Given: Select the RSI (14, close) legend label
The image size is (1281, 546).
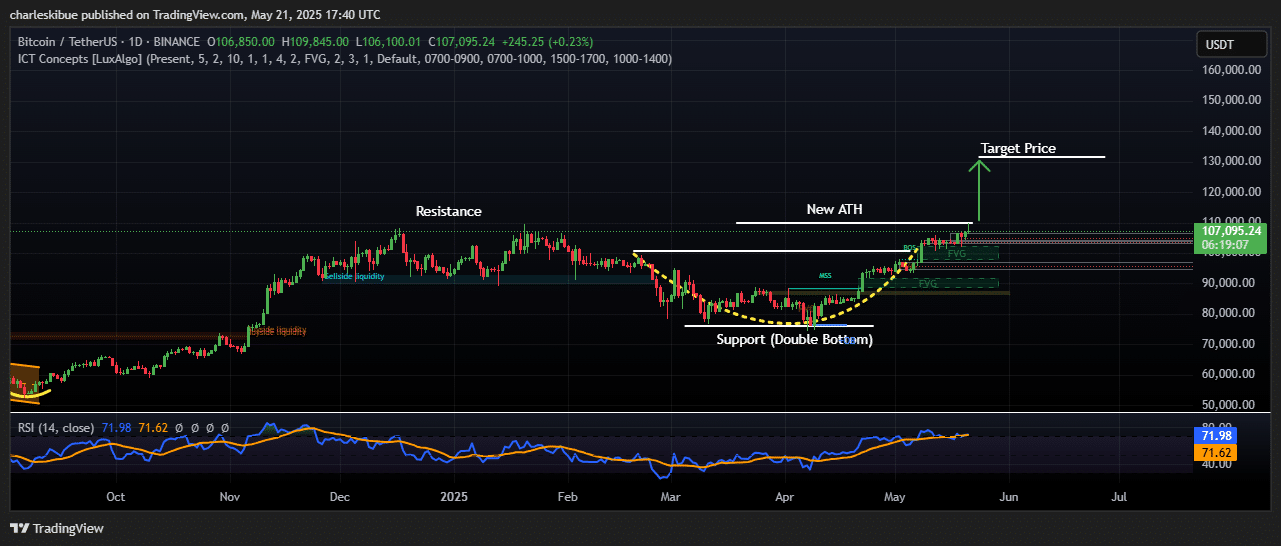Looking at the screenshot, I should [55, 428].
